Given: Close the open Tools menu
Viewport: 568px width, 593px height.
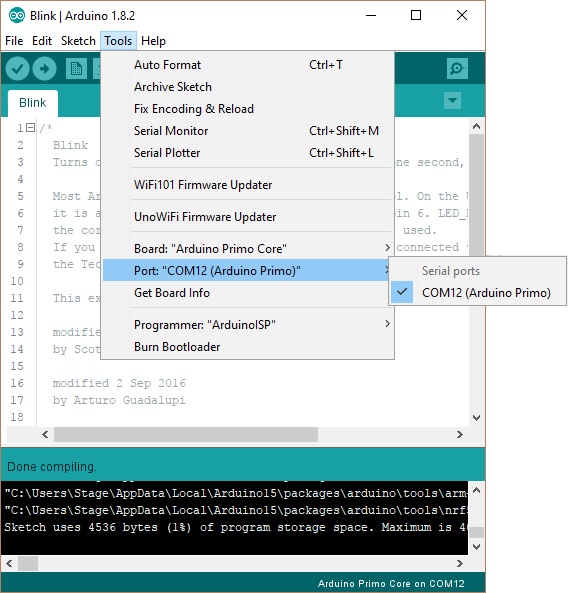Looking at the screenshot, I should (118, 41).
